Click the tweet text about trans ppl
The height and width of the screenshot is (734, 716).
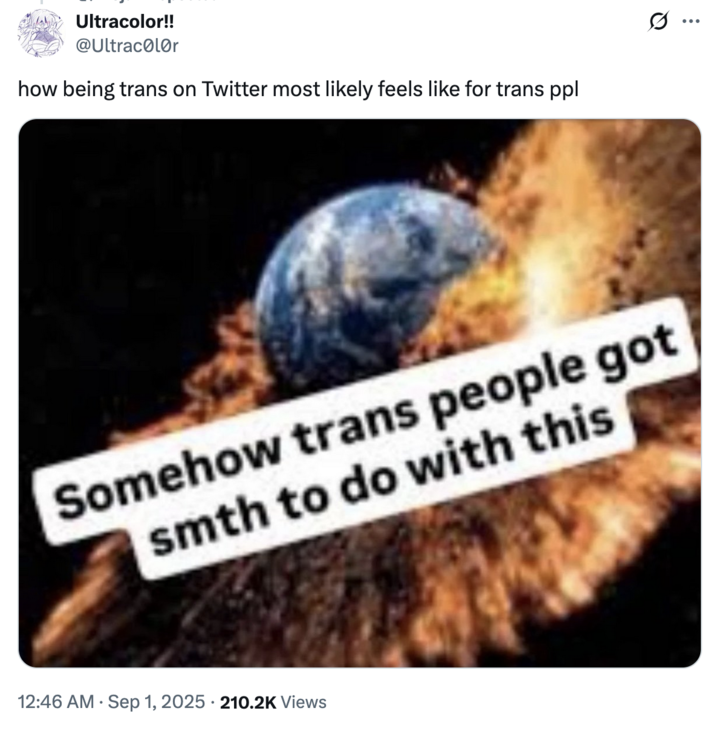point(298,89)
